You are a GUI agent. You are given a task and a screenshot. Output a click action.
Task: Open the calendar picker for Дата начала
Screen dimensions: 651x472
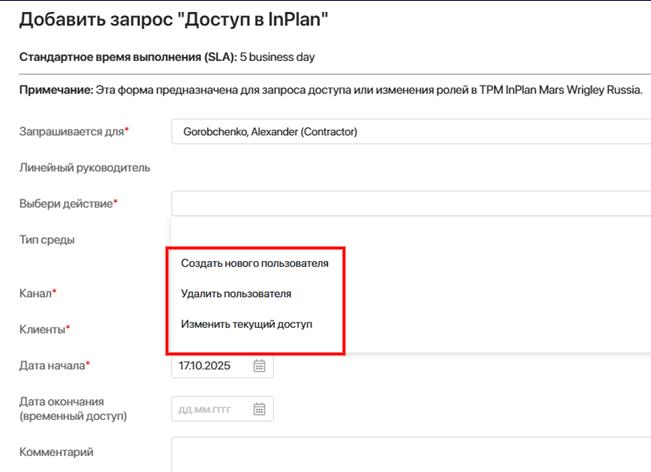259,366
